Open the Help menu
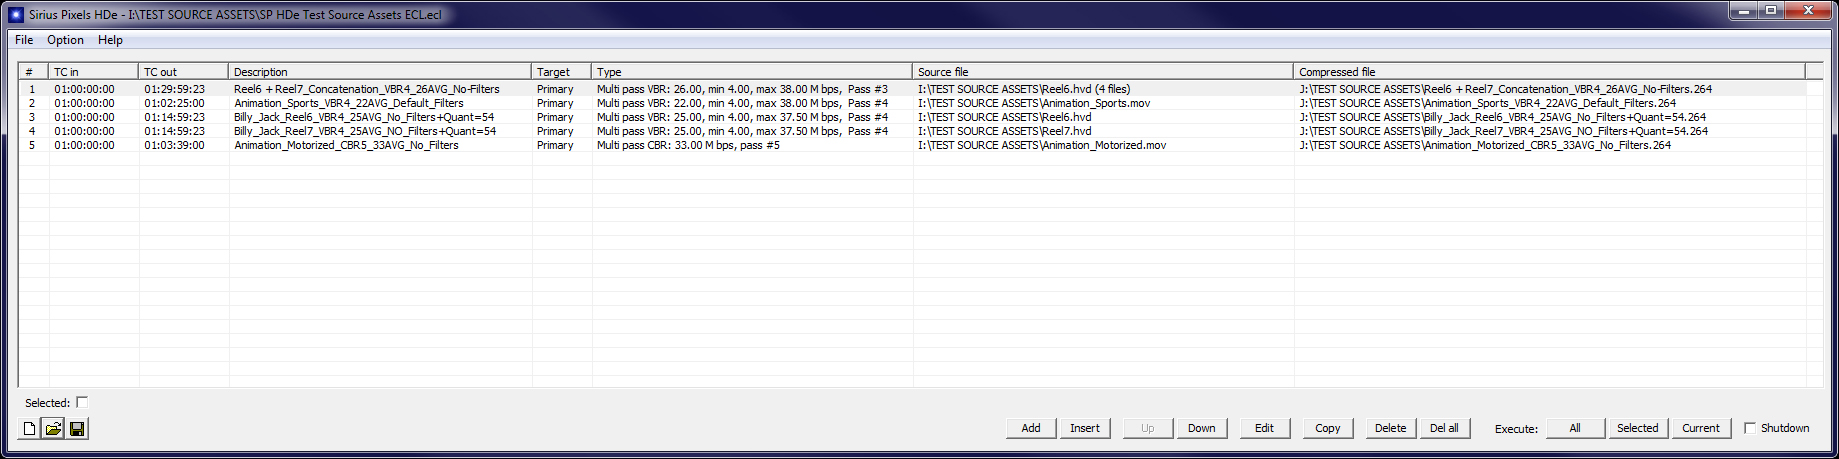This screenshot has height=459, width=1839. point(110,40)
